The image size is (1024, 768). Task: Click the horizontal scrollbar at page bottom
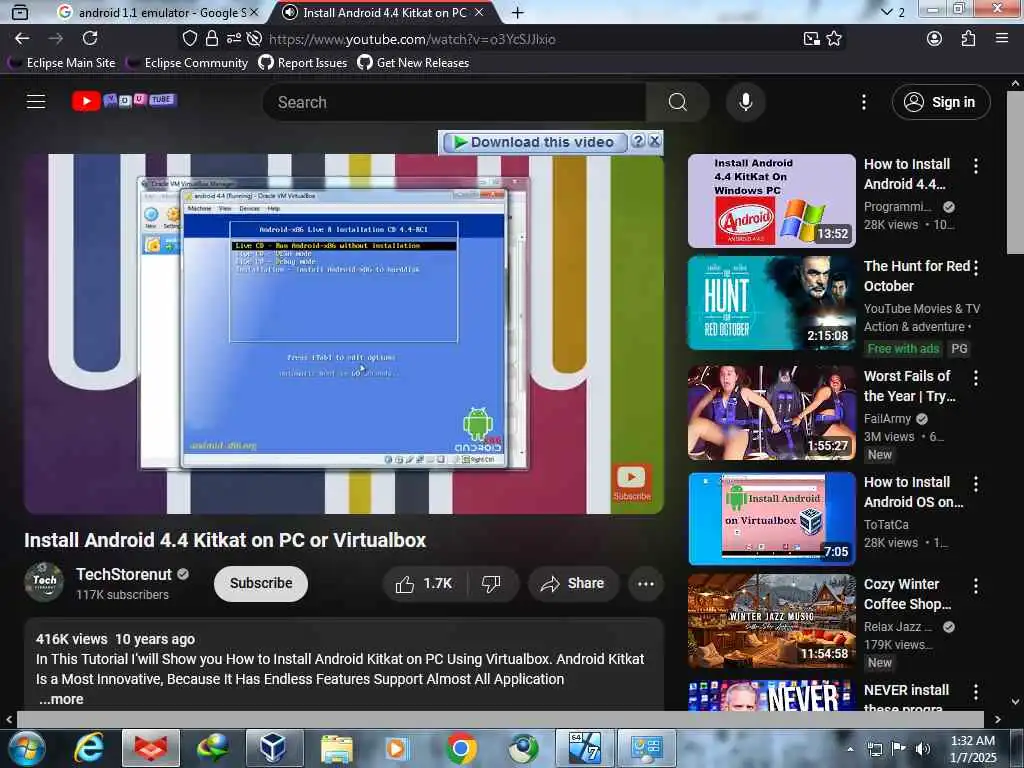click(x=500, y=719)
